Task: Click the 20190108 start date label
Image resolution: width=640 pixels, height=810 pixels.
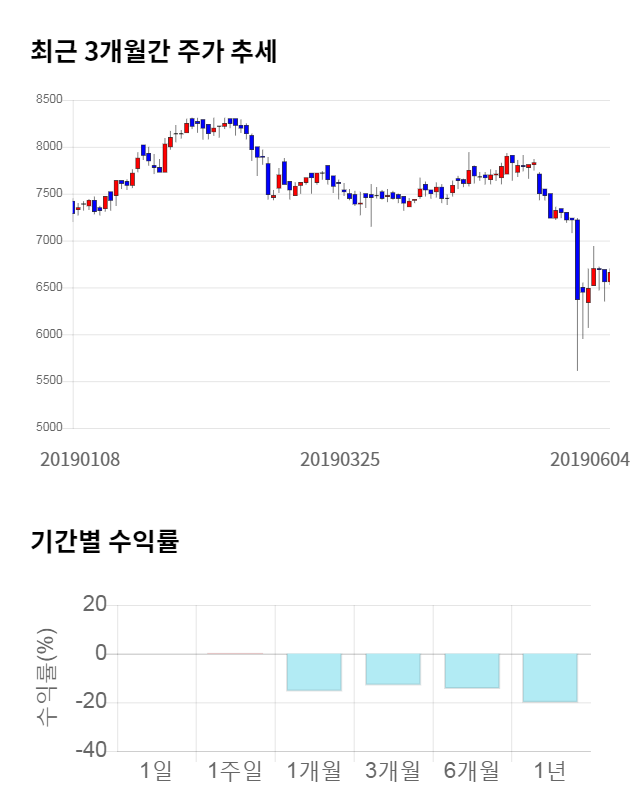Action: click(x=80, y=459)
